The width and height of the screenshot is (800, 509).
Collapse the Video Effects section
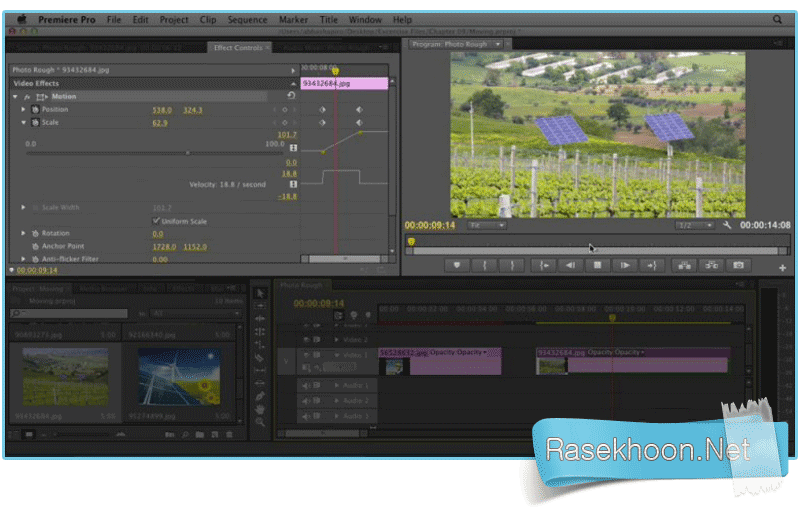pyautogui.click(x=293, y=83)
